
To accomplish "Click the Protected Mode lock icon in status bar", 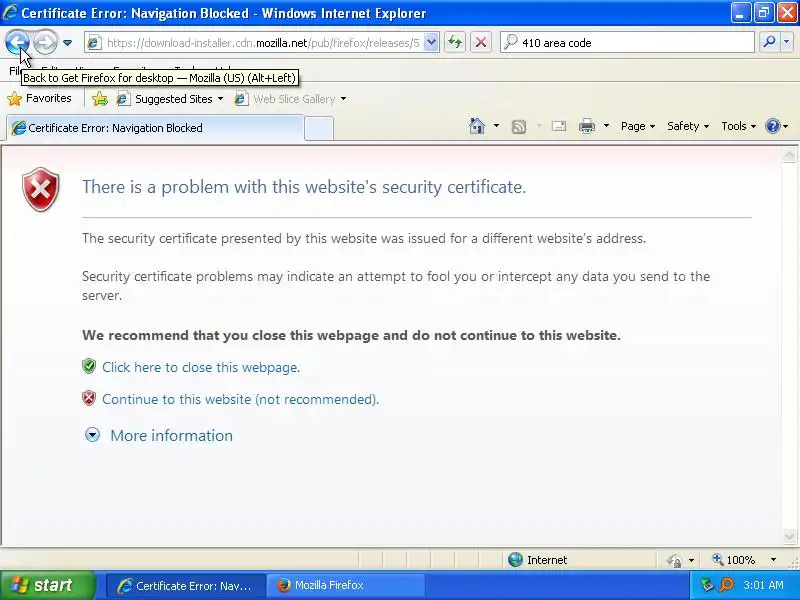I will (x=674, y=560).
